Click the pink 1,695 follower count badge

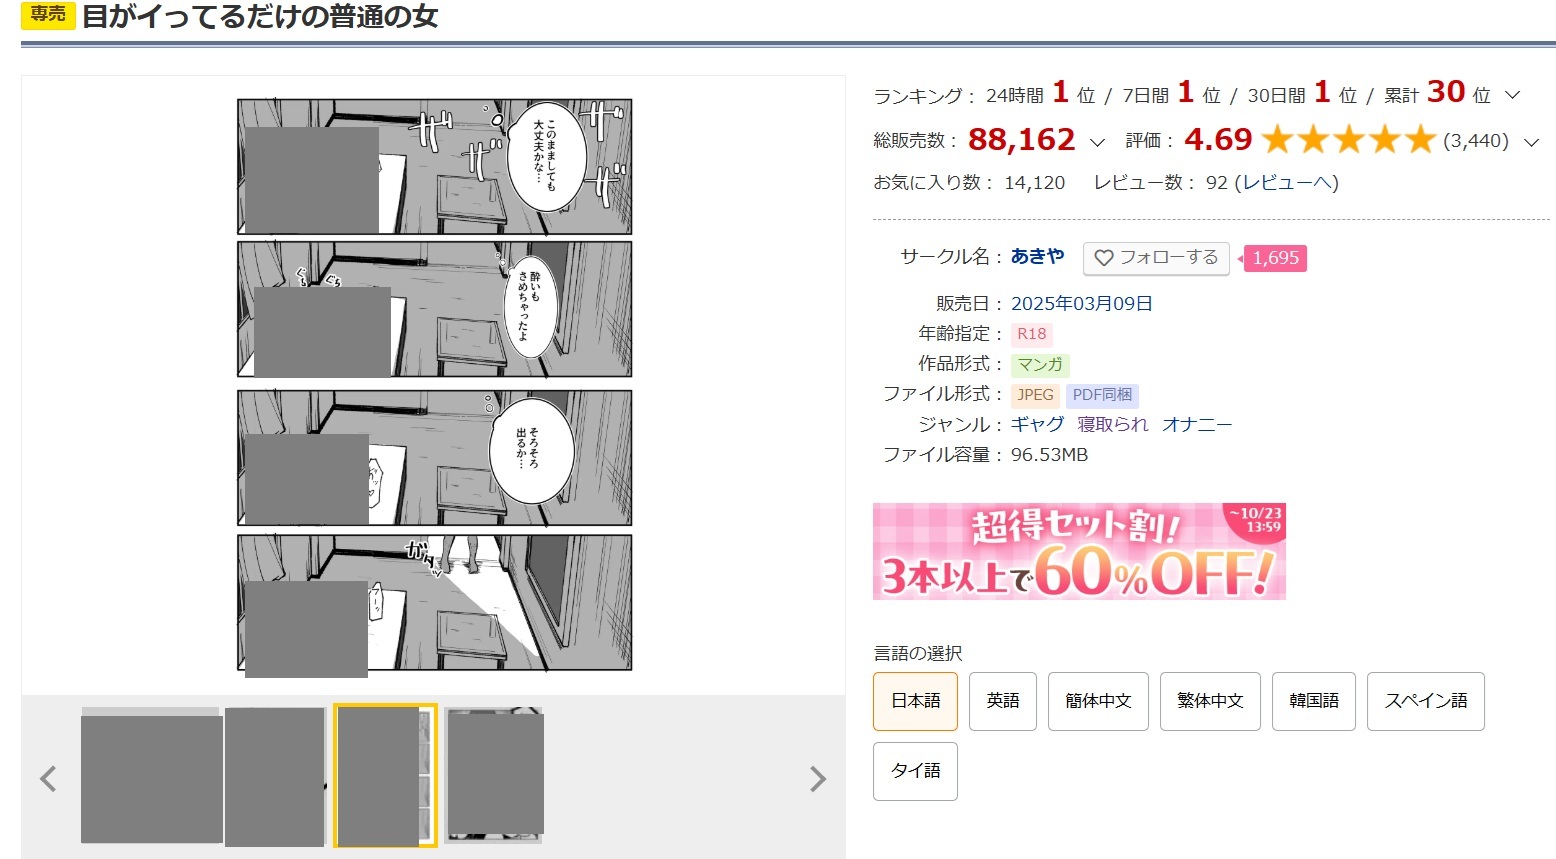click(x=1275, y=258)
